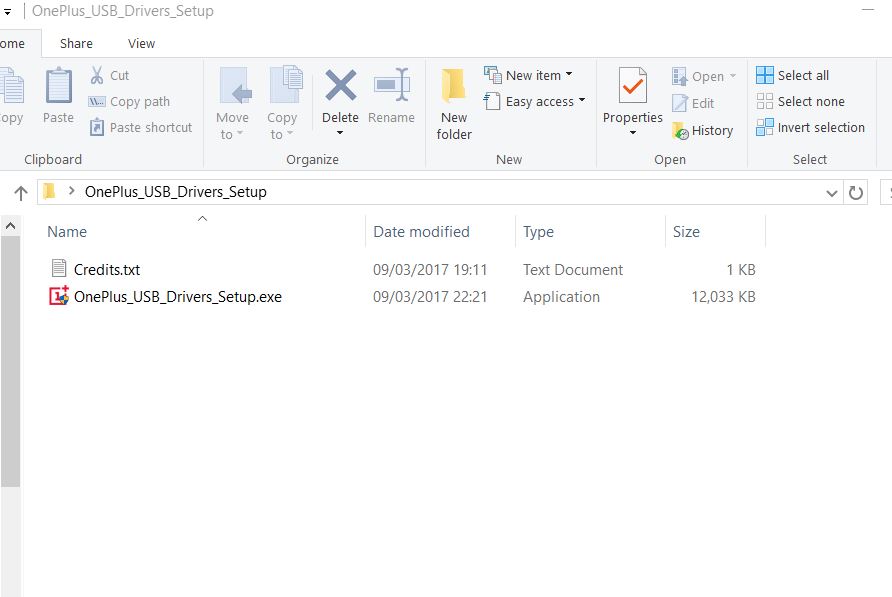This screenshot has height=597, width=892.
Task: Expand the Easy access dropdown arrow
Action: tap(582, 100)
